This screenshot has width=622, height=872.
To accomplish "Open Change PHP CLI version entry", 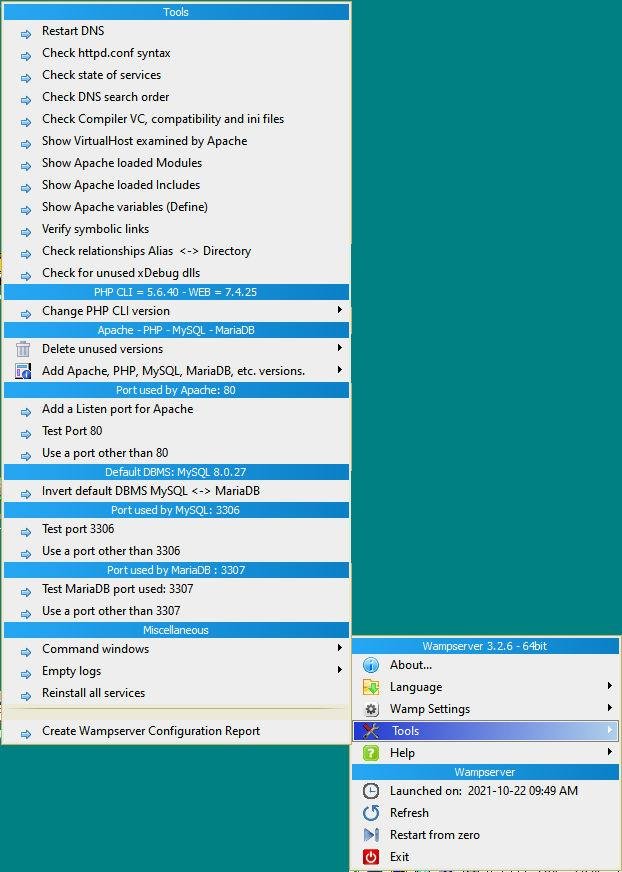I will pyautogui.click(x=176, y=311).
